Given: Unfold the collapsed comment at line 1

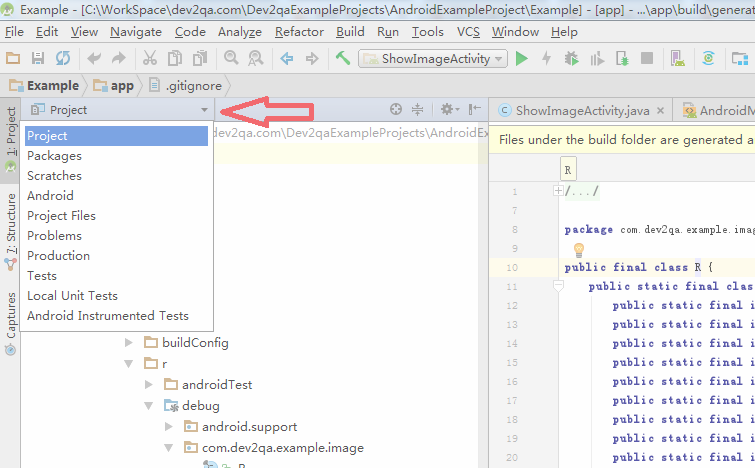Looking at the screenshot, I should (x=558, y=191).
